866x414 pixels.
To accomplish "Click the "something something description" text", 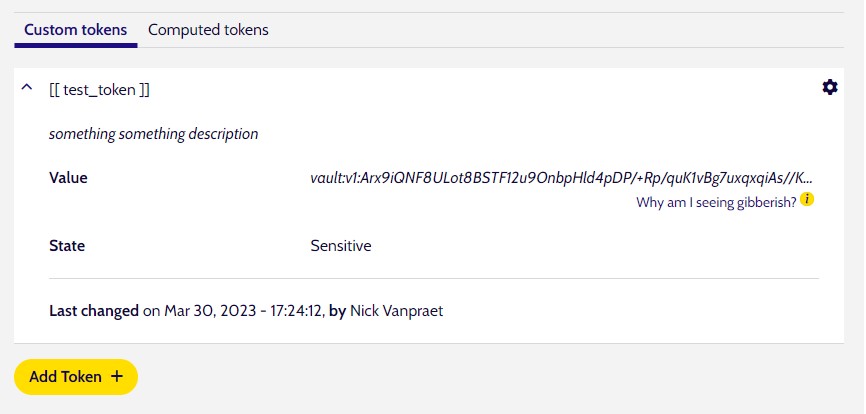I will (x=154, y=134).
